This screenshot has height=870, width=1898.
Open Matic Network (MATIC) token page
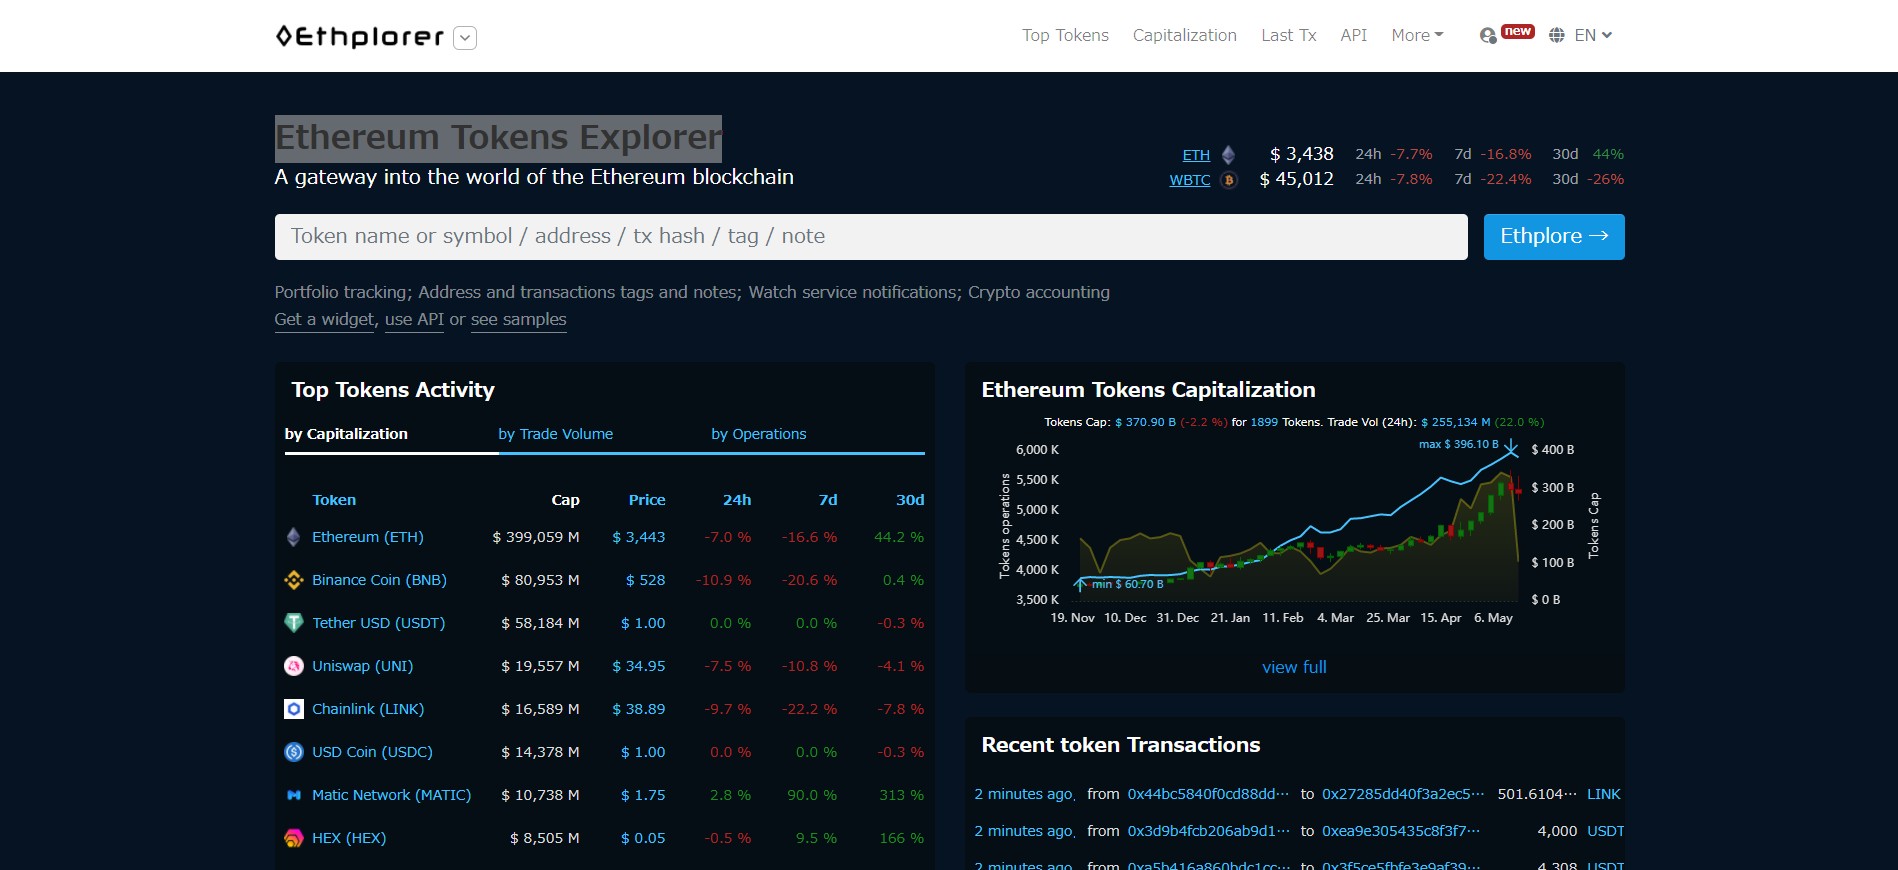click(x=391, y=795)
